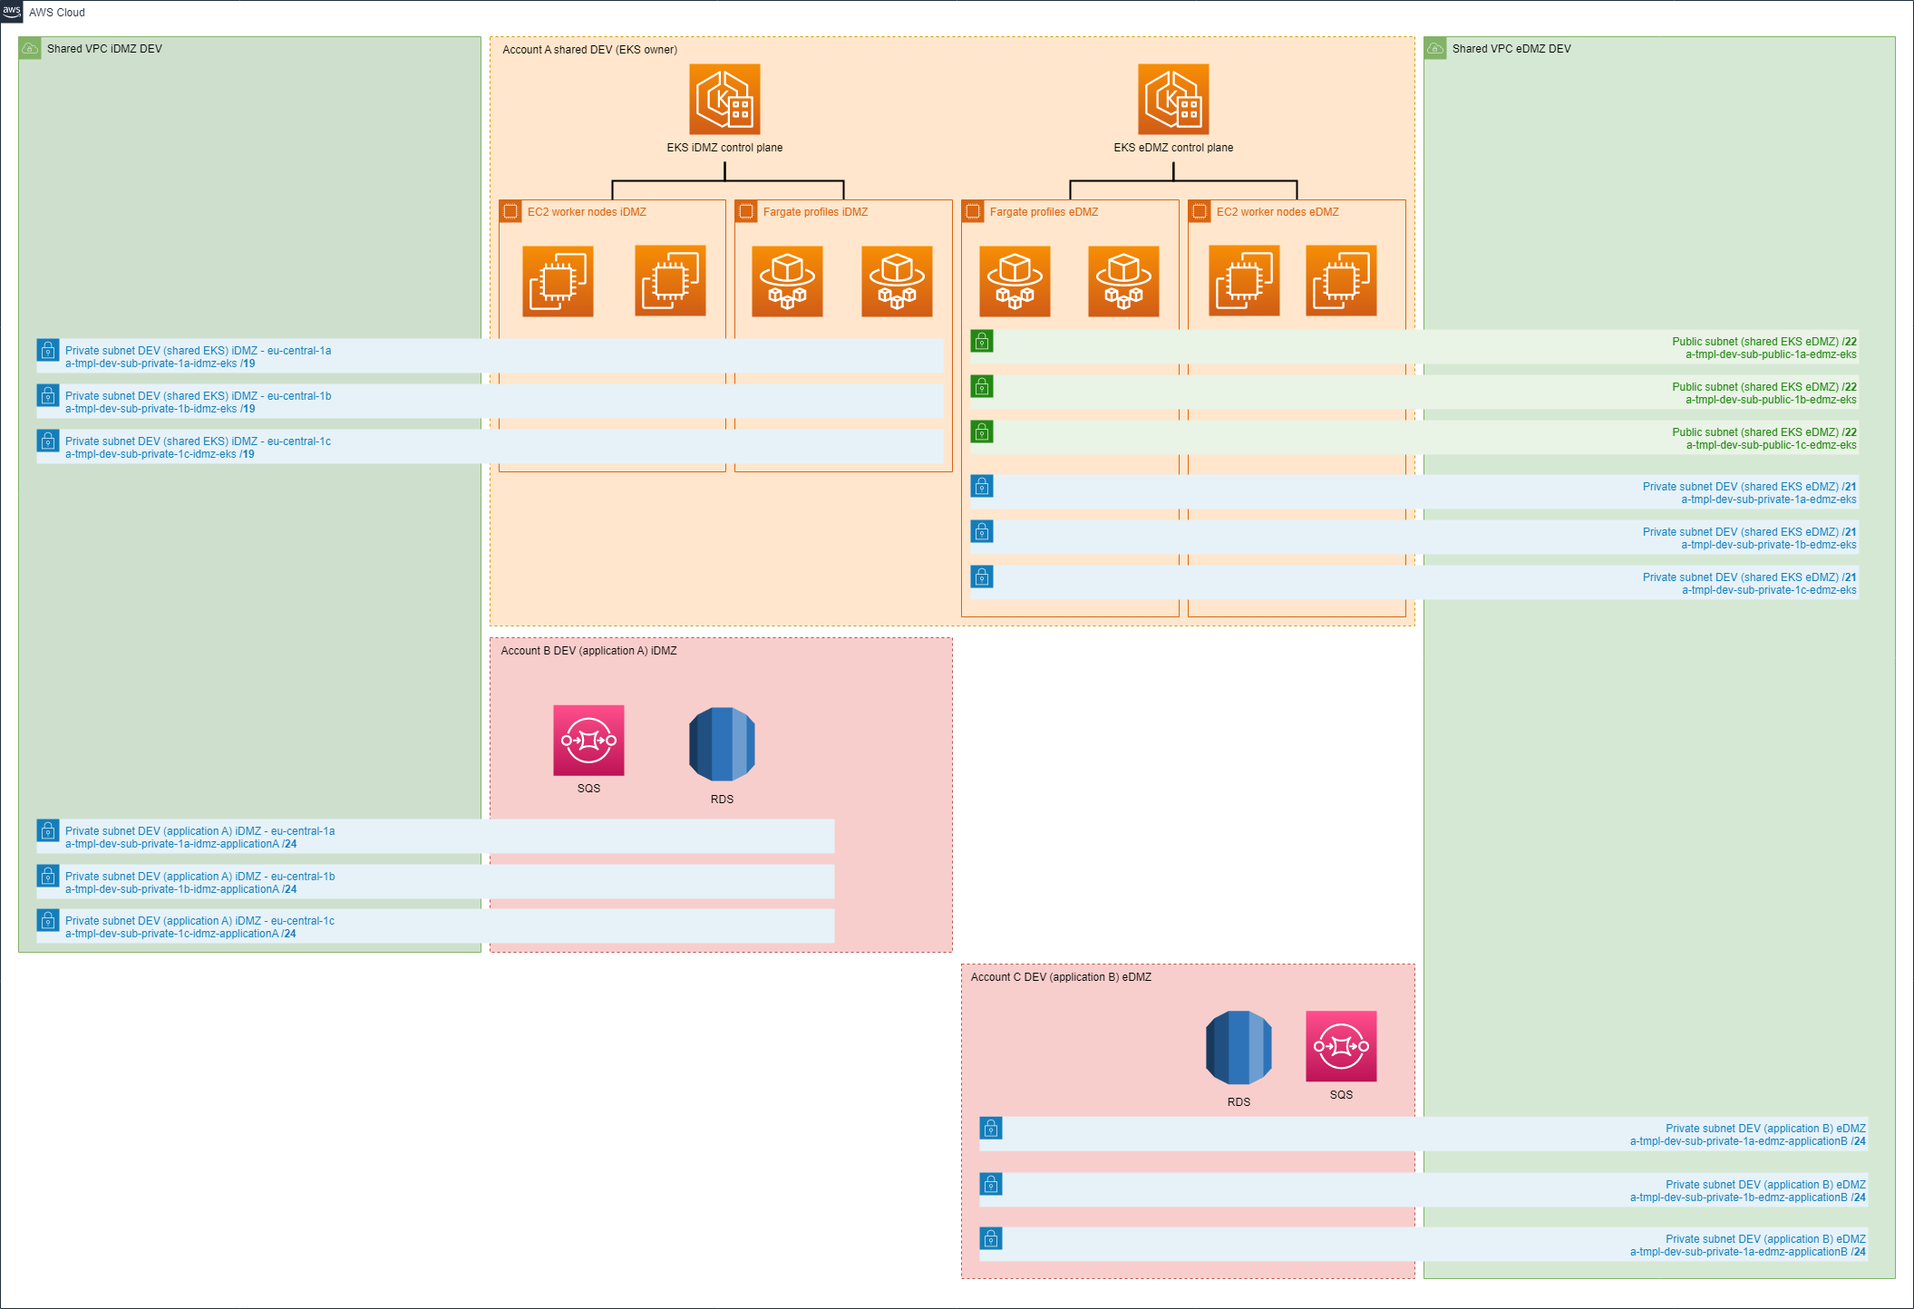Click lock icon of private-1c-edmz-eks subnet

982,577
